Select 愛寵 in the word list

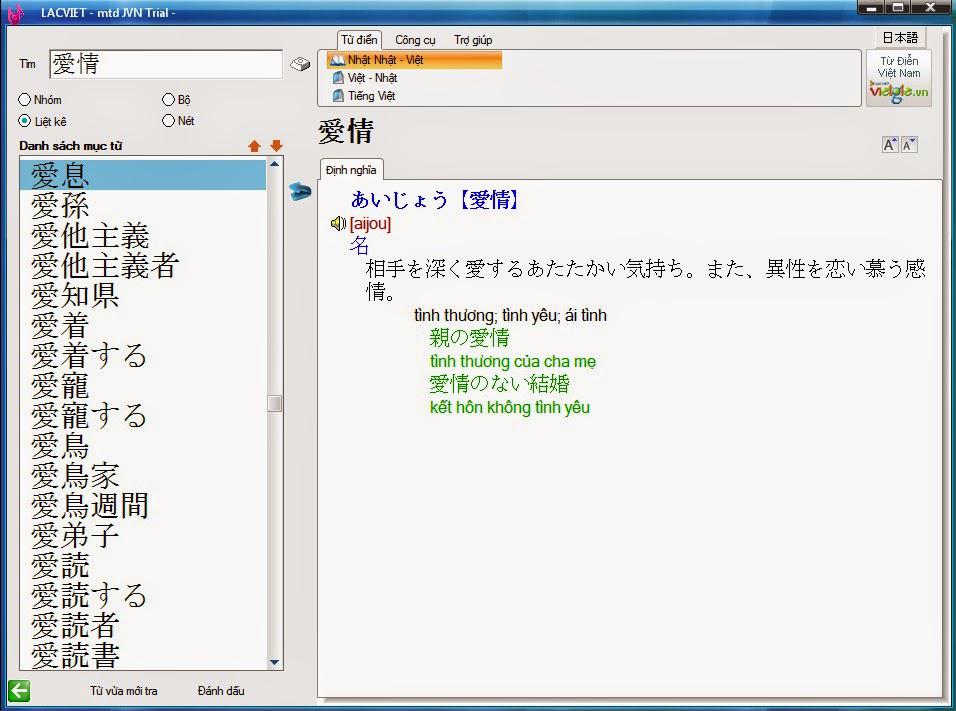[x=143, y=385]
